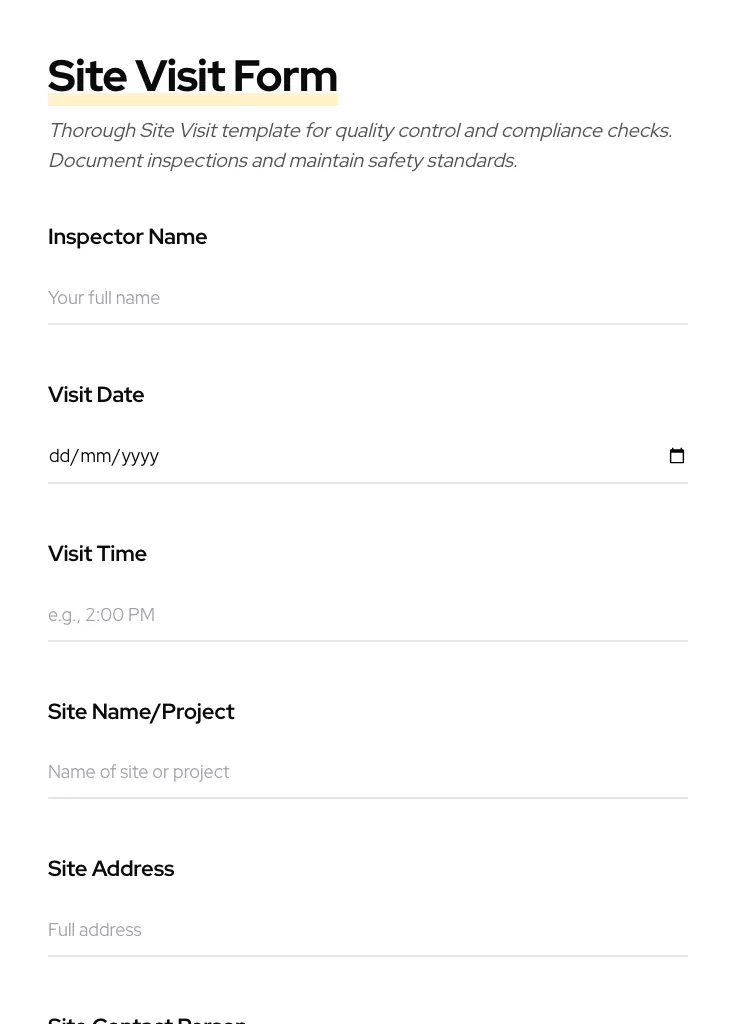Click the Inspector Name label

[x=128, y=237]
